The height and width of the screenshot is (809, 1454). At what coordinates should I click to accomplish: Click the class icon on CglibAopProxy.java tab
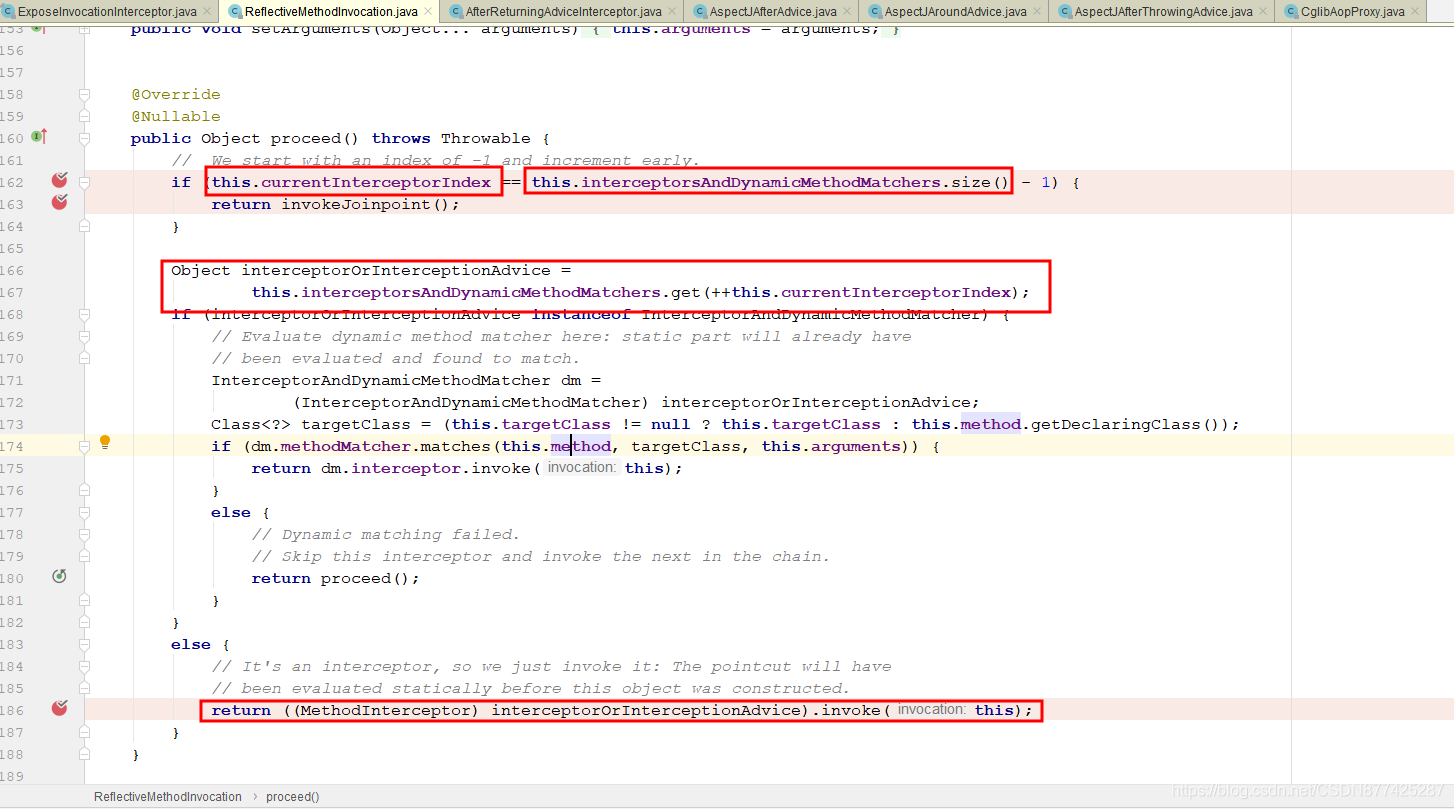(x=1292, y=12)
